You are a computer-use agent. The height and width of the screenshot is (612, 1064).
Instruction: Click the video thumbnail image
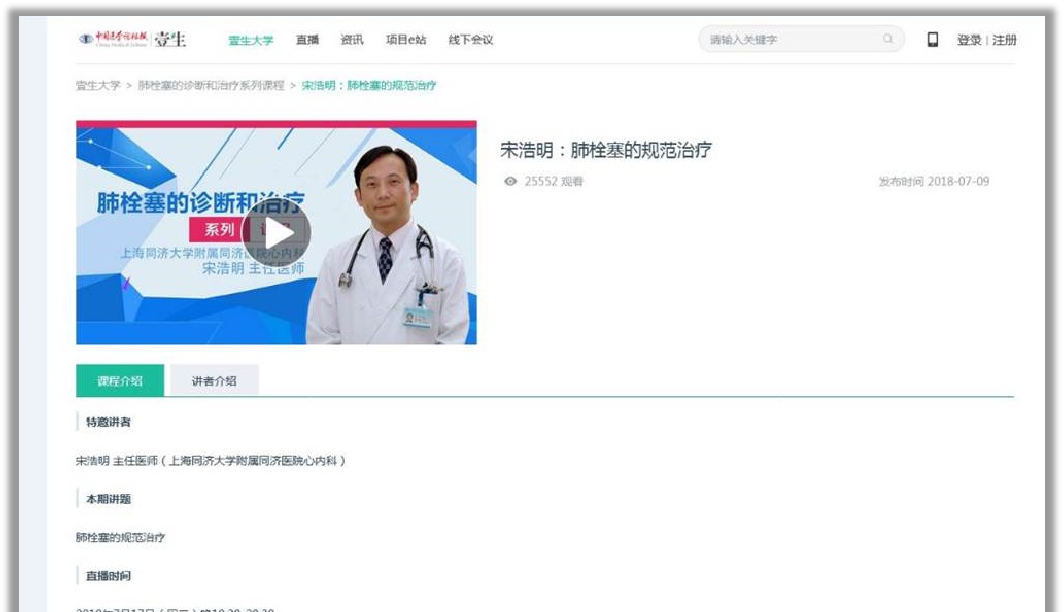tap(276, 233)
